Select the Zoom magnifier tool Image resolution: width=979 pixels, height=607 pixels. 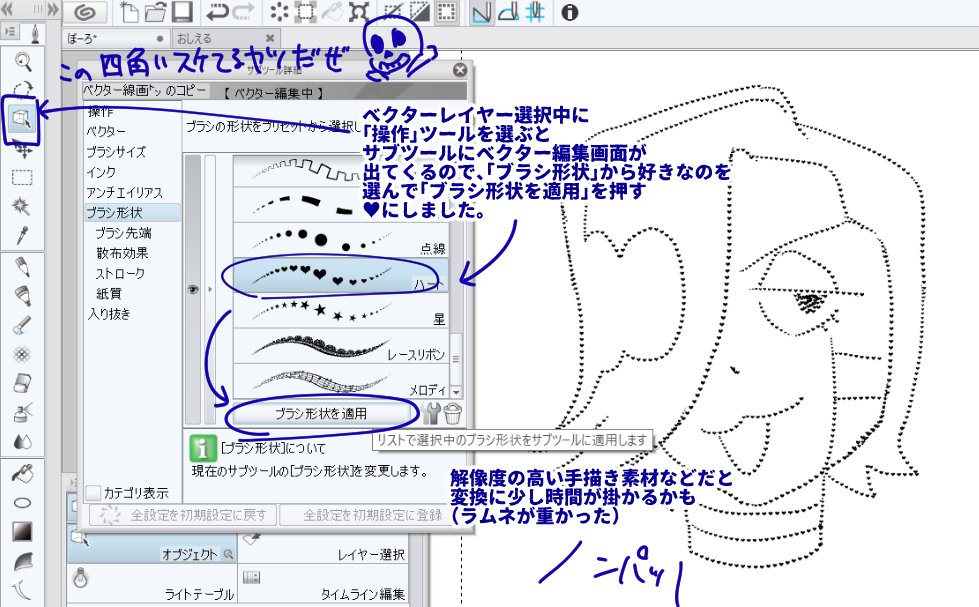point(23,62)
